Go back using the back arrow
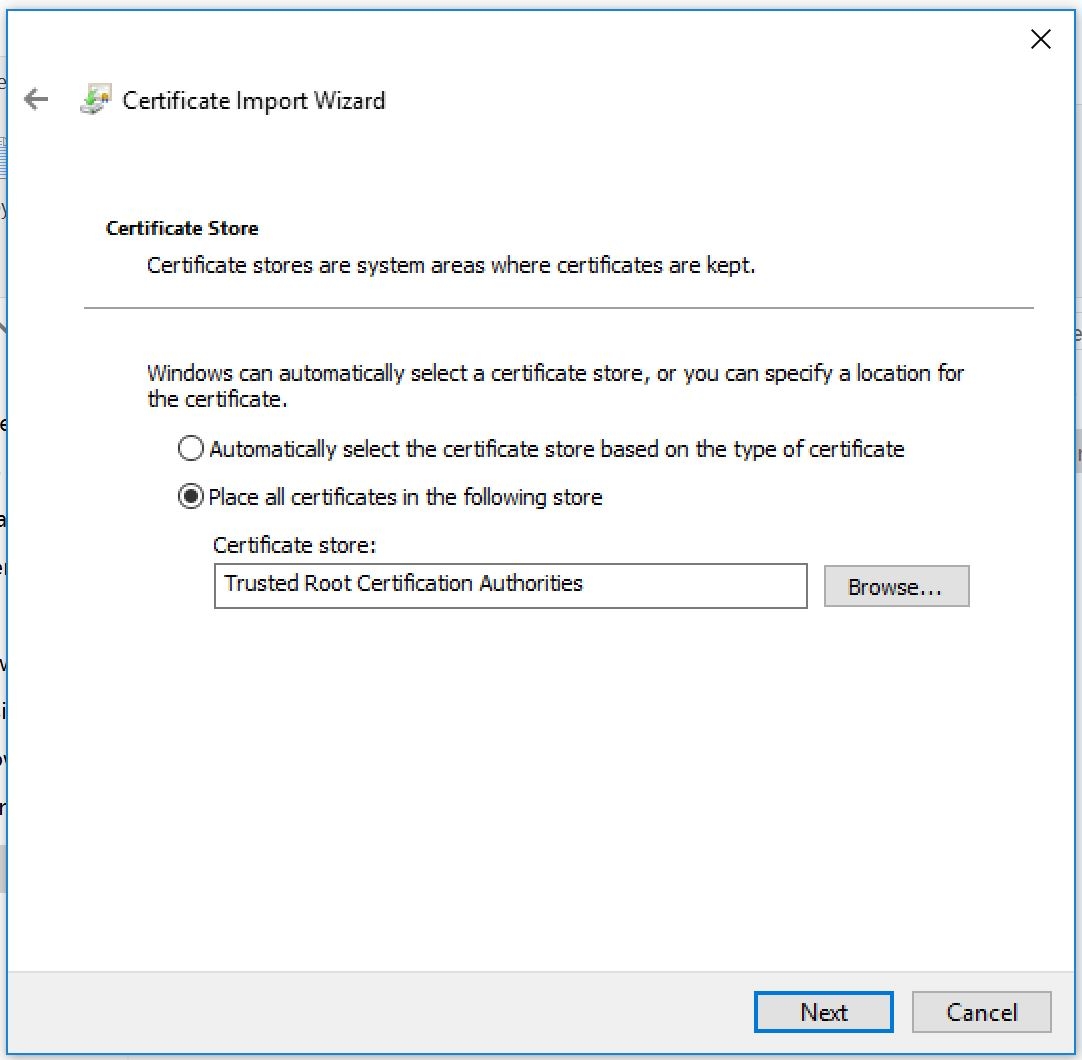 click(36, 99)
